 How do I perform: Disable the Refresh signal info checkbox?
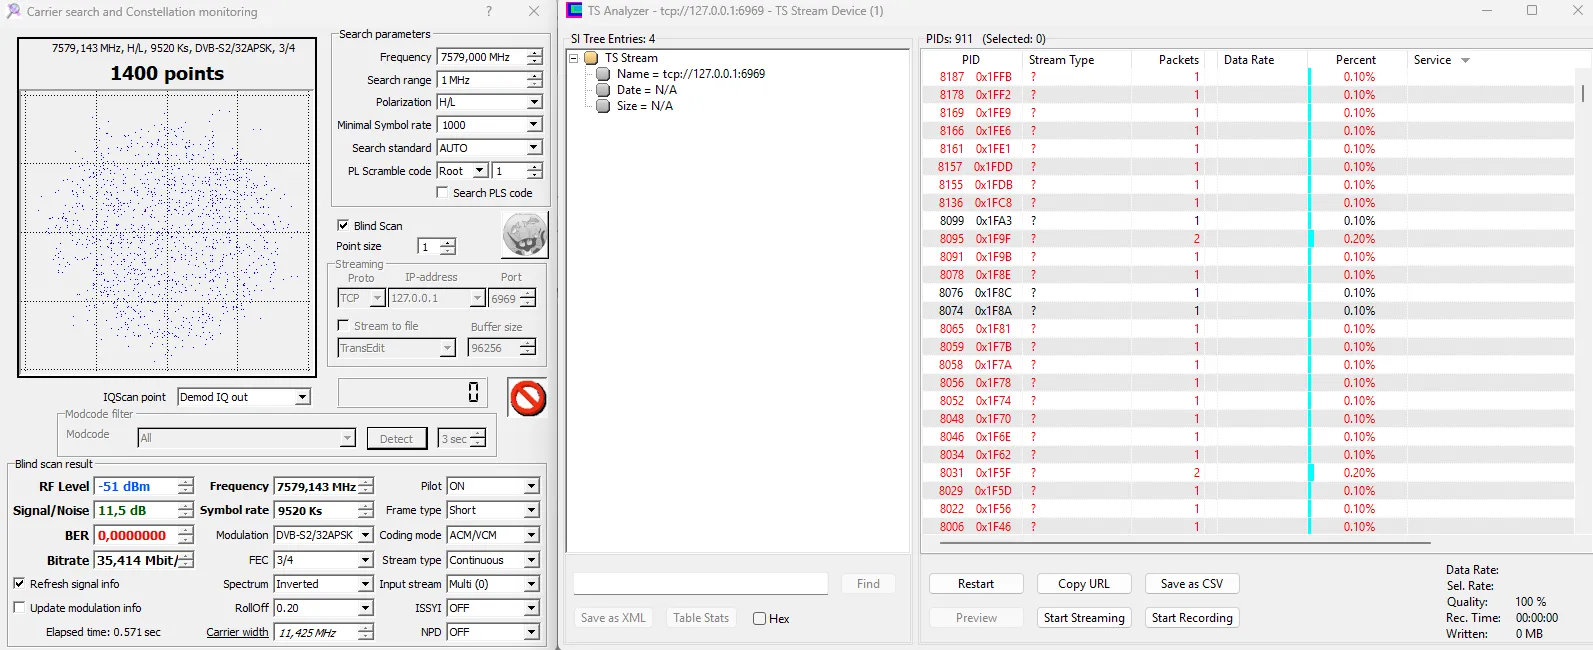(19, 584)
